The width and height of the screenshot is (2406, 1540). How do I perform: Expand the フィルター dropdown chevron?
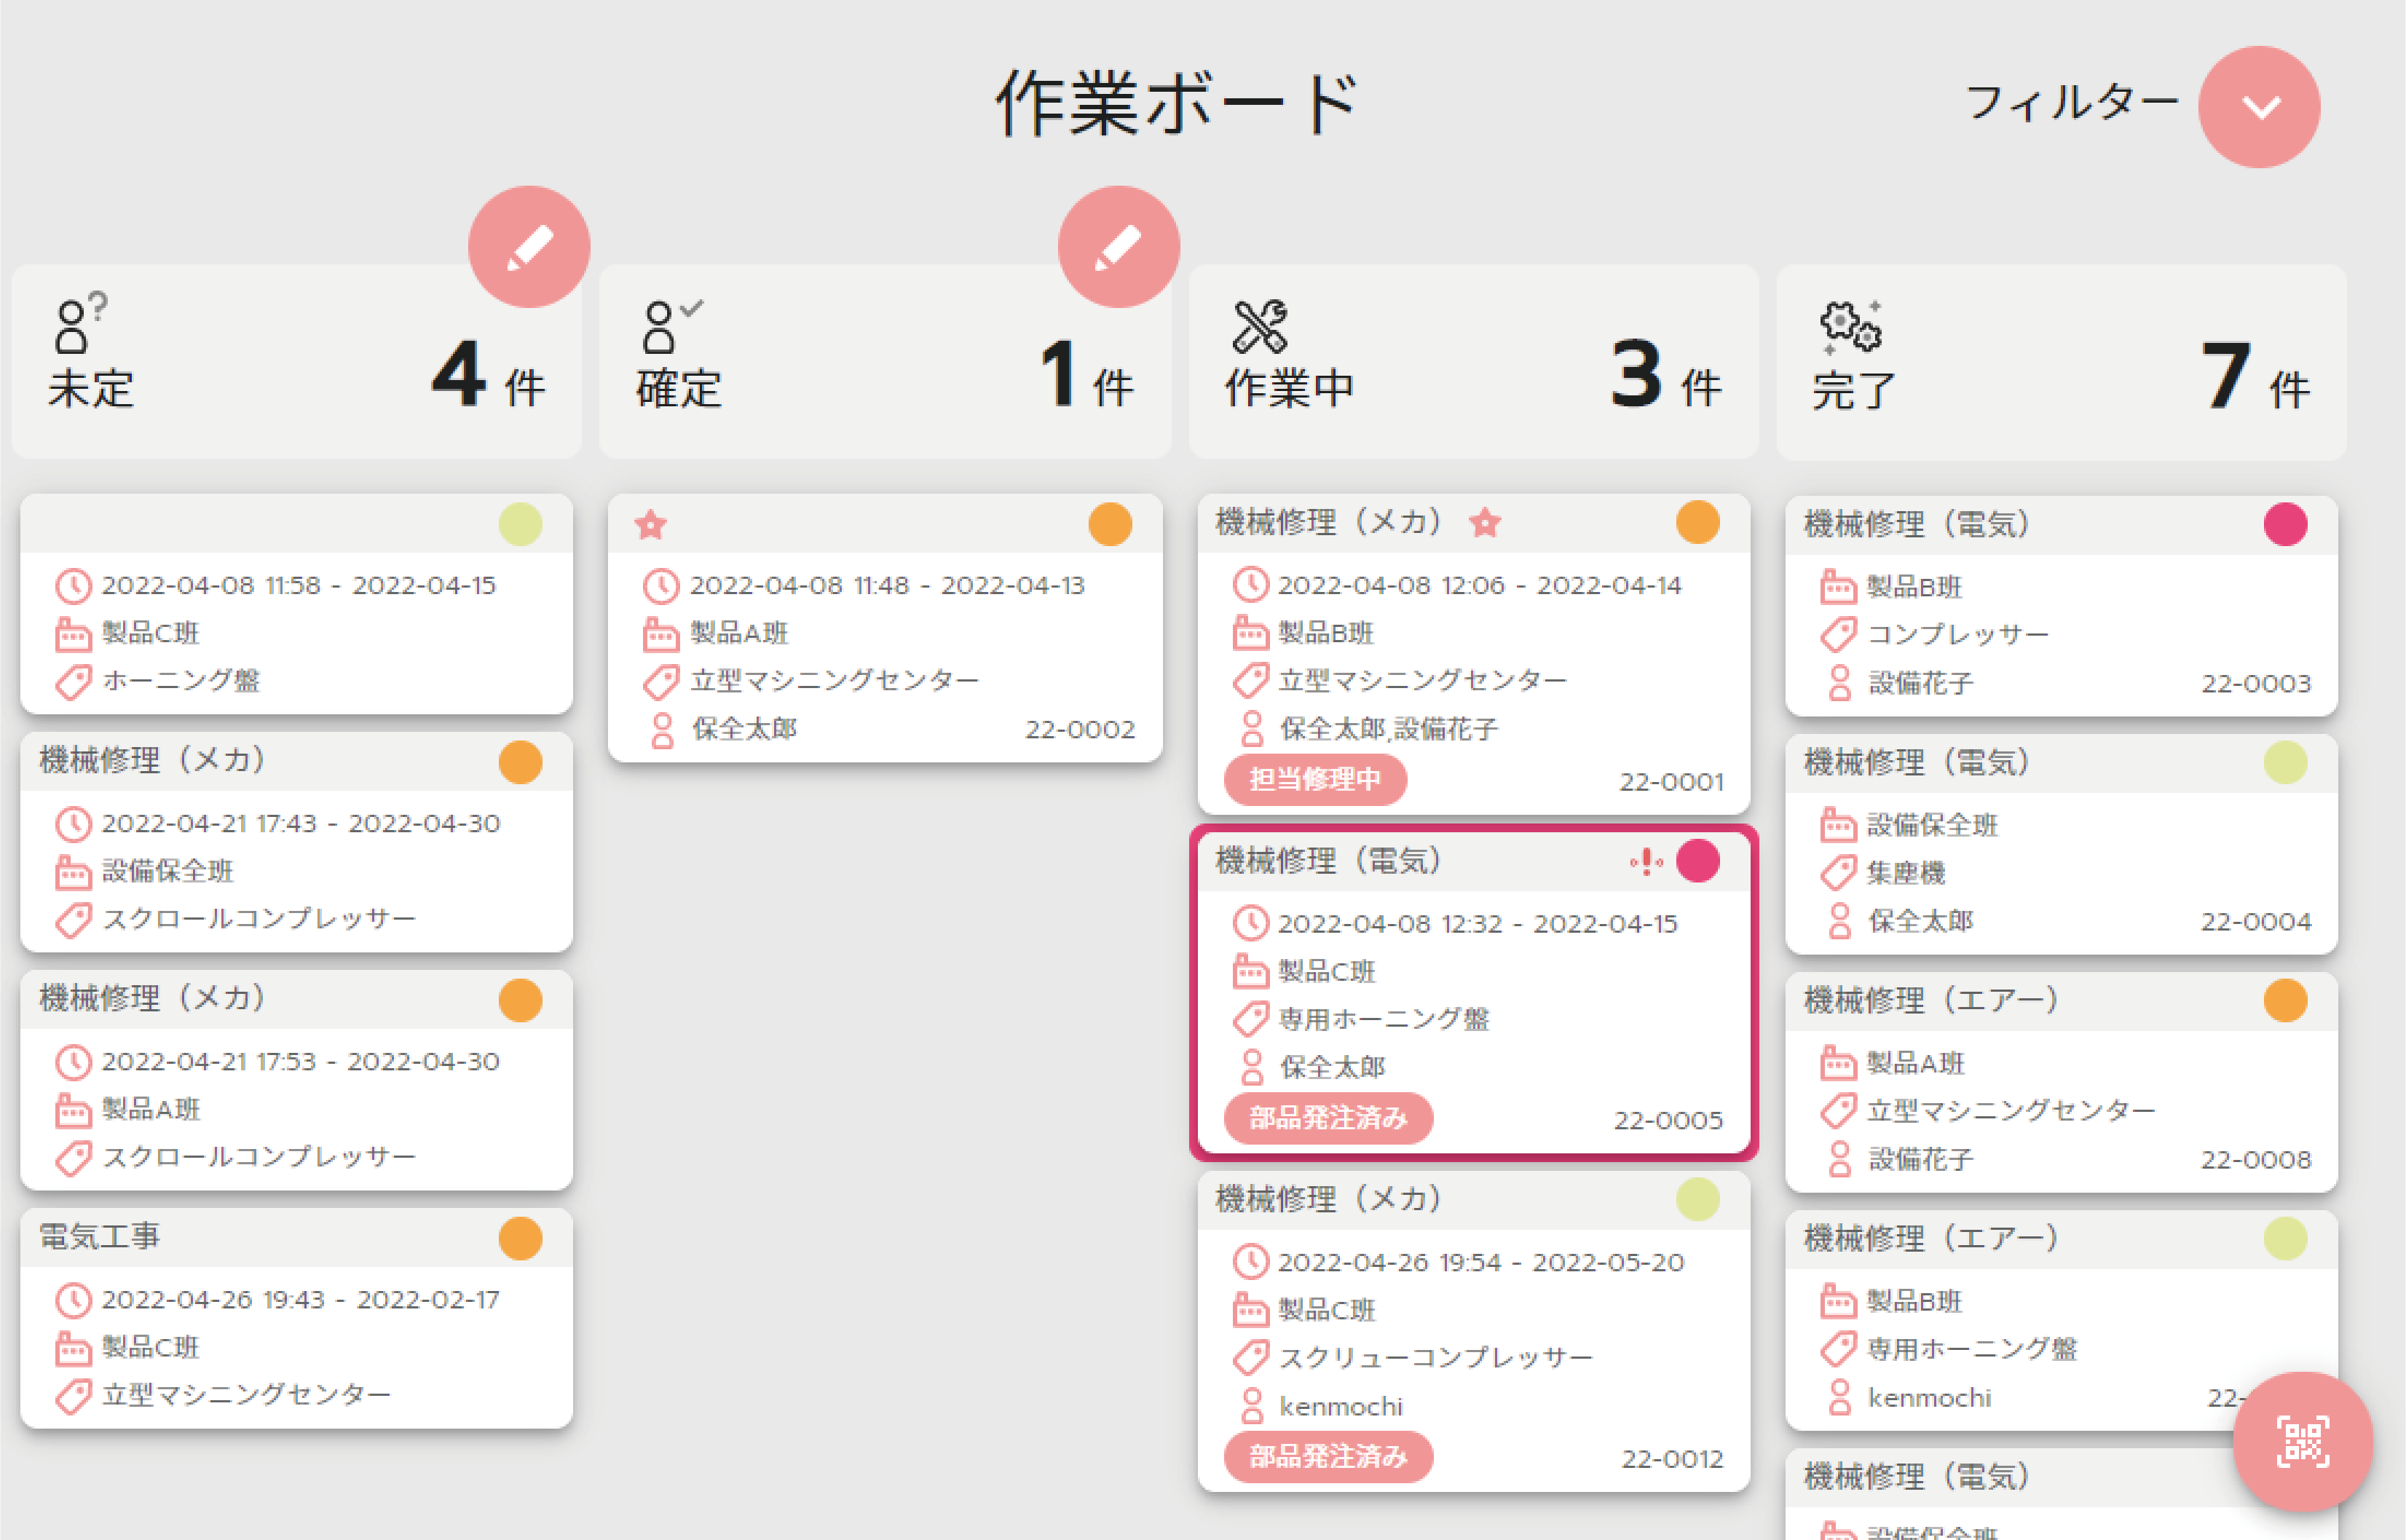tap(2259, 107)
